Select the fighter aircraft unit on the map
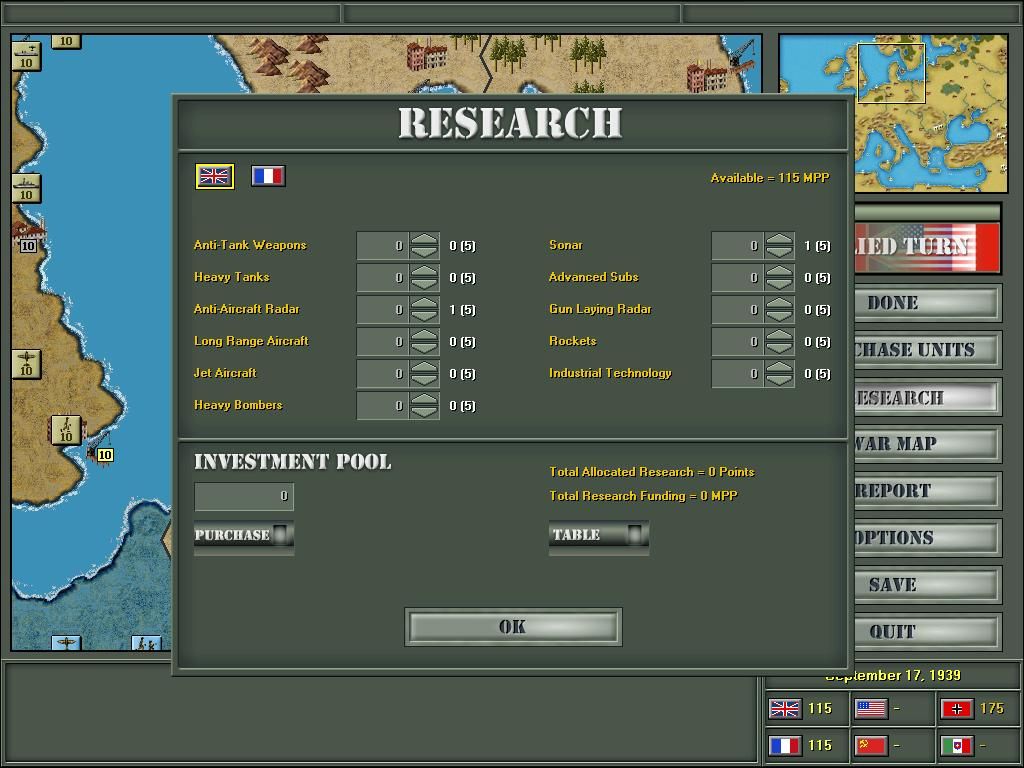The height and width of the screenshot is (768, 1024). pos(26,366)
